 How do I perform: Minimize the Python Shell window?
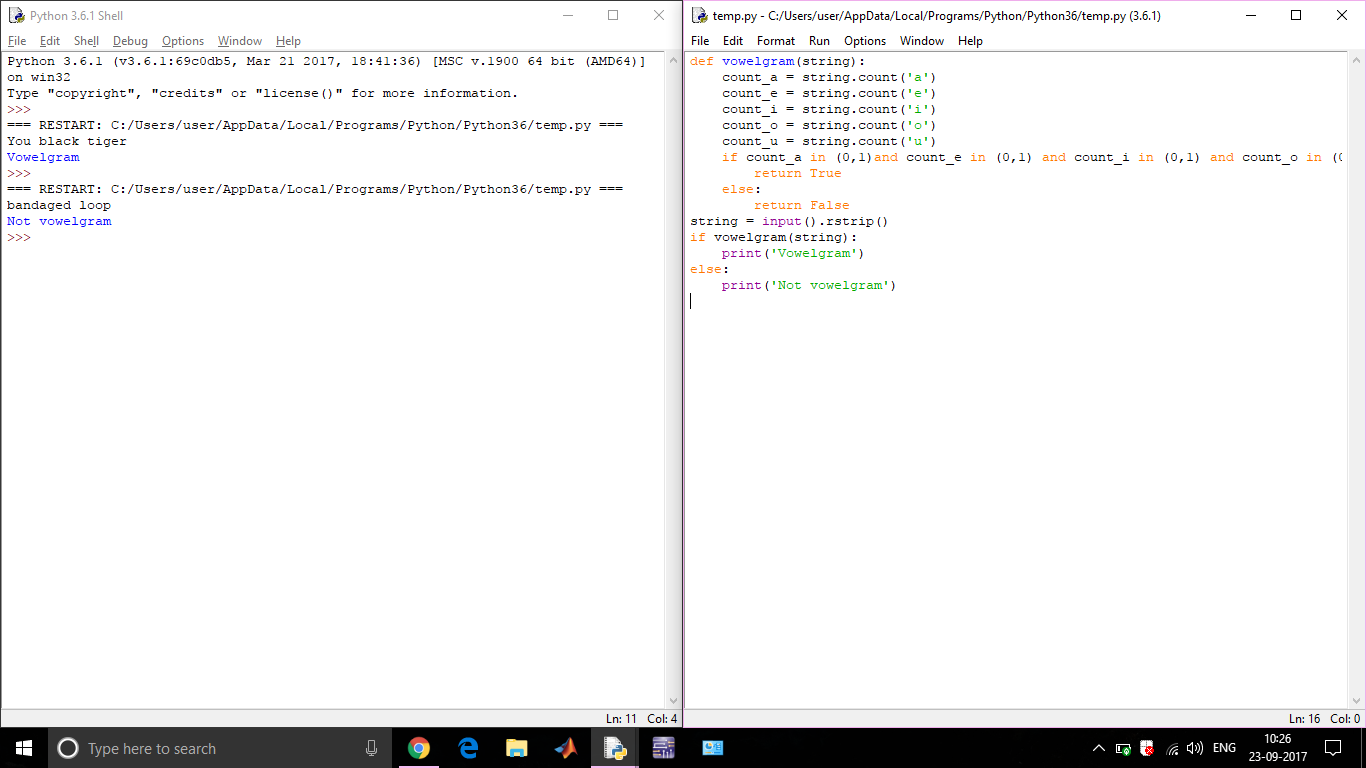(567, 16)
